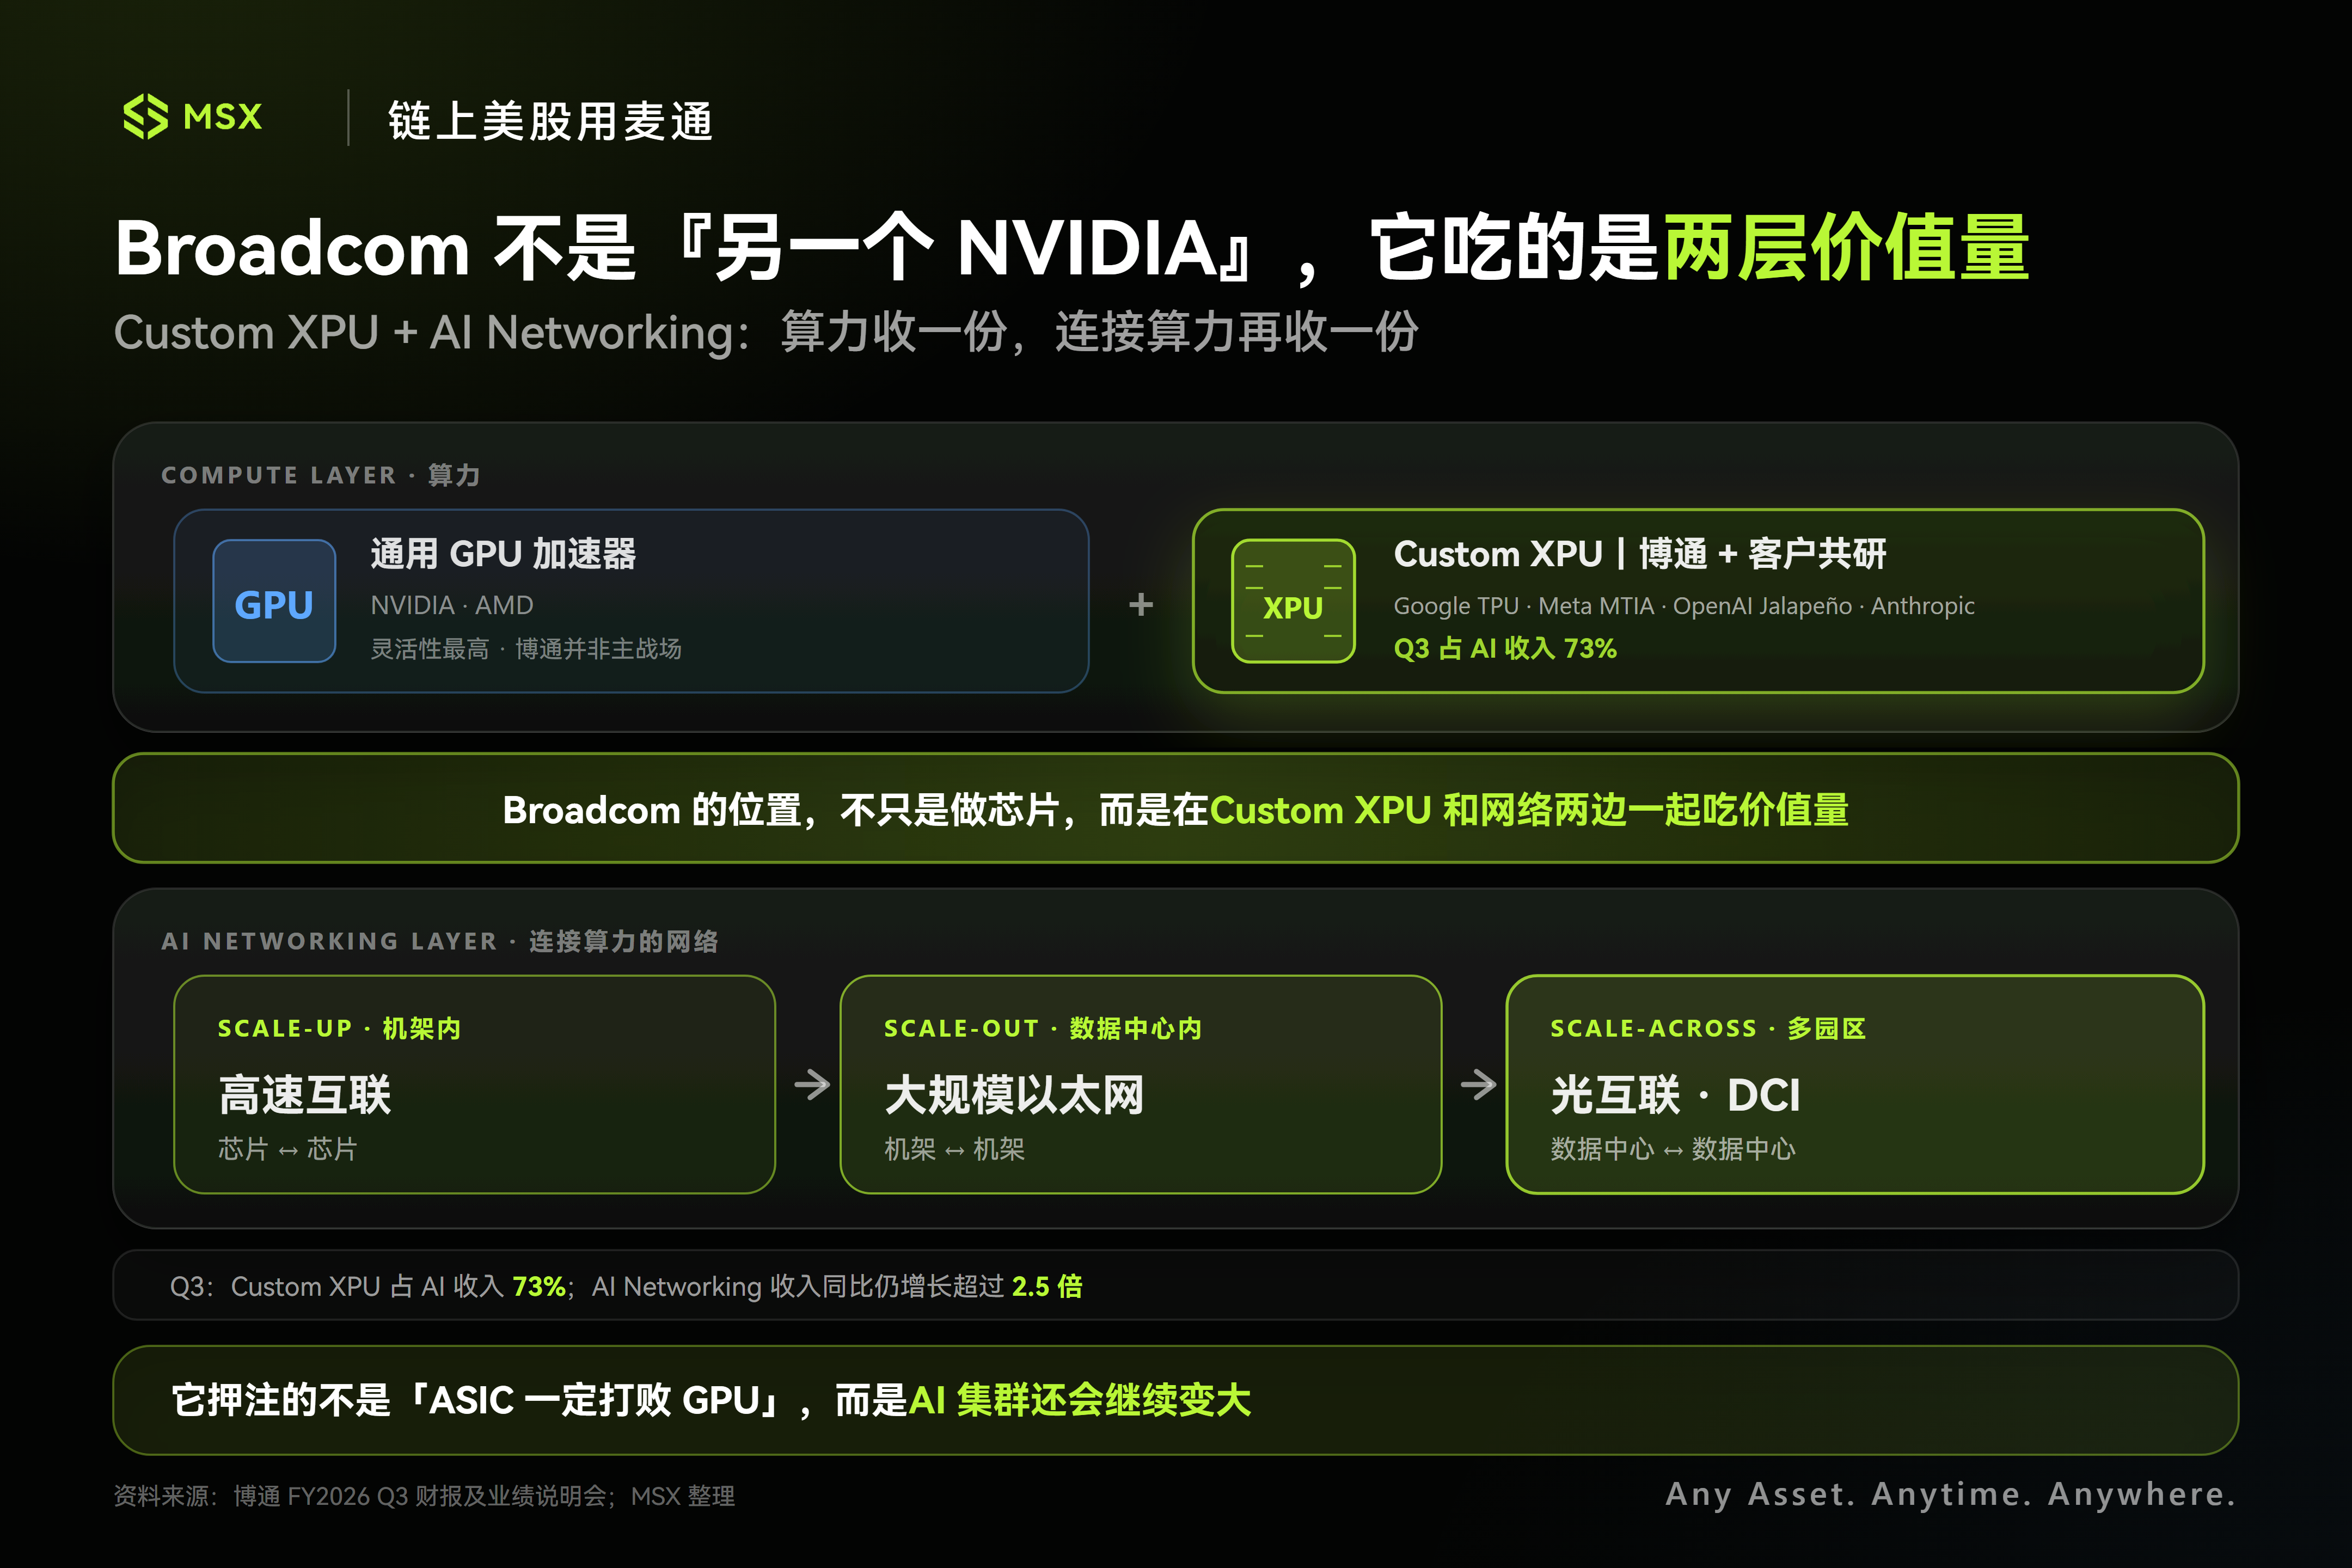
Task: Click the 资料来源 footer source line
Action: pyautogui.click(x=424, y=1496)
